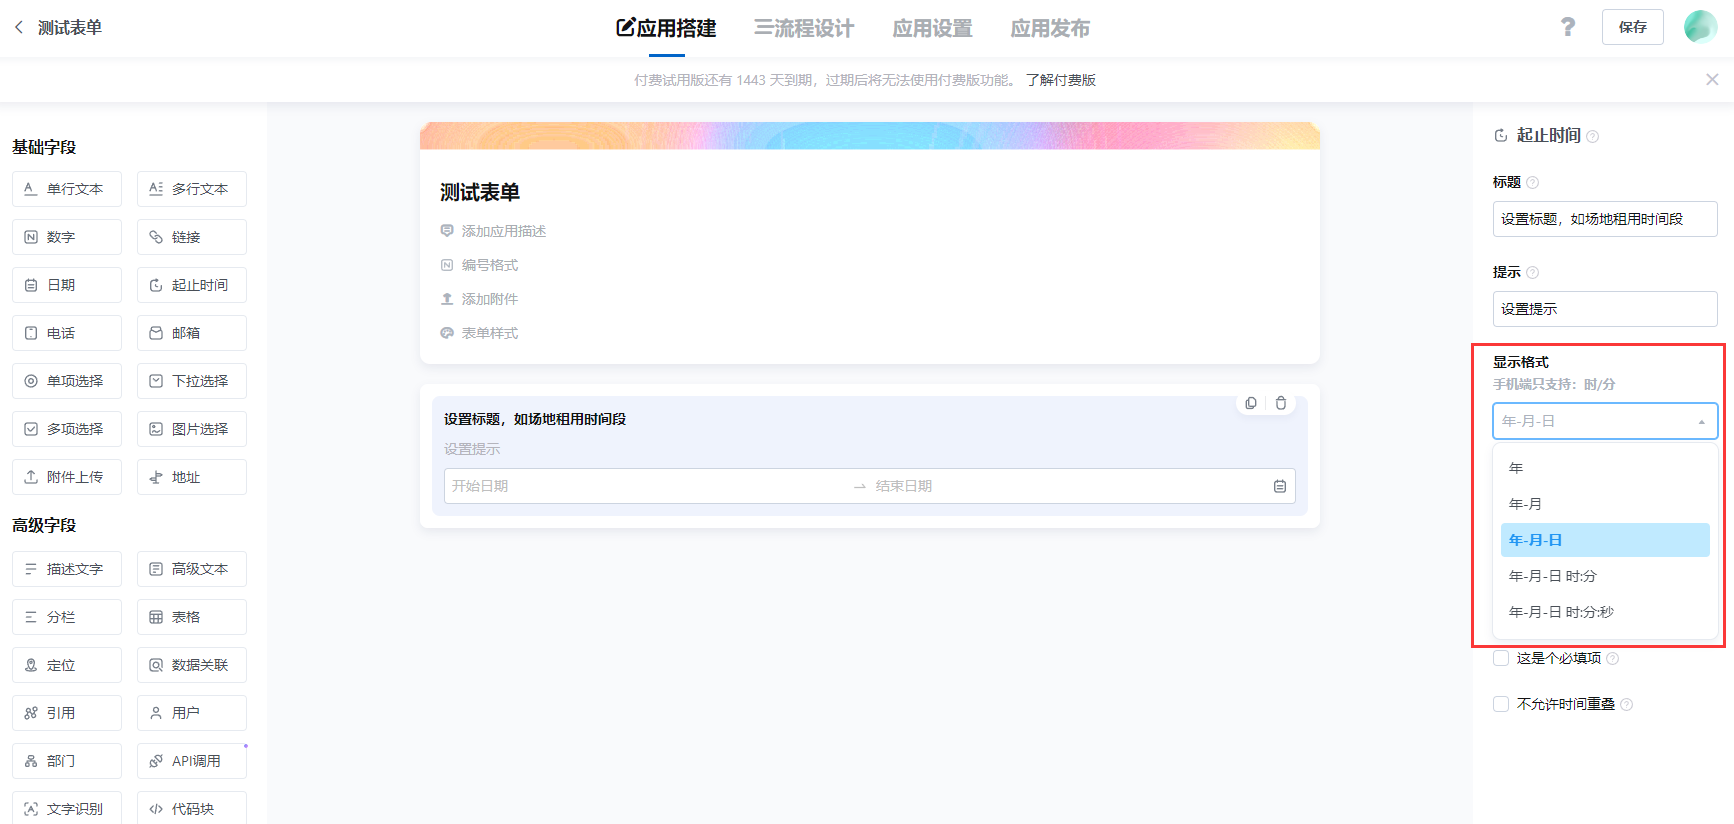Add a 单行文本 field
This screenshot has height=824, width=1734.
67,189
